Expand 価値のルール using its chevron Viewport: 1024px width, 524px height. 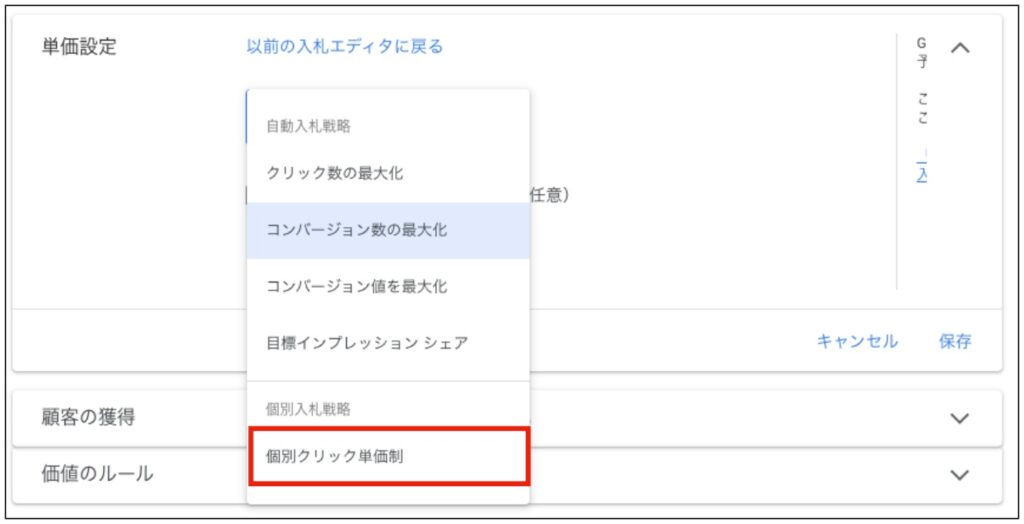pyautogui.click(x=960, y=475)
